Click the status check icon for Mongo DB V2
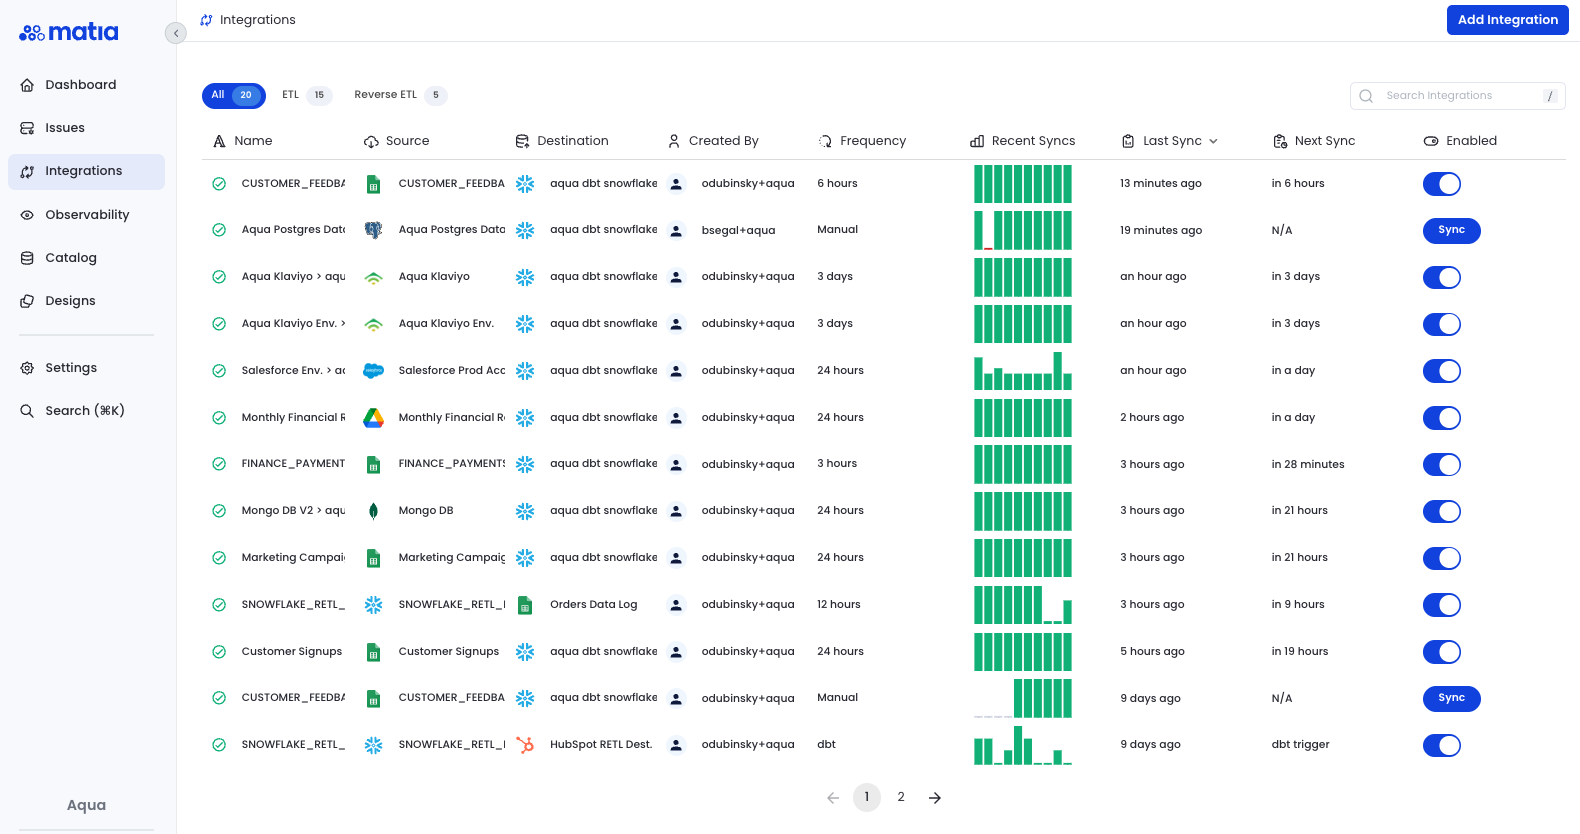 tap(219, 511)
